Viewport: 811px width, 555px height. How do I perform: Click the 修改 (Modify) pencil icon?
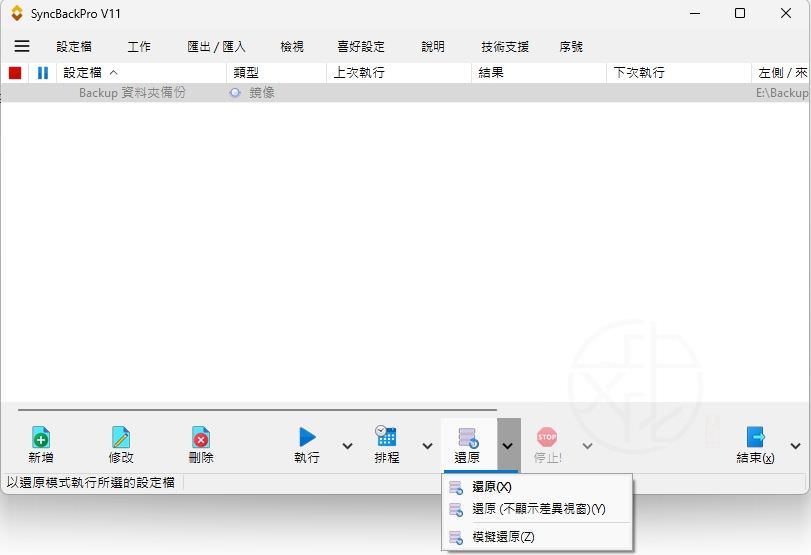(x=121, y=438)
